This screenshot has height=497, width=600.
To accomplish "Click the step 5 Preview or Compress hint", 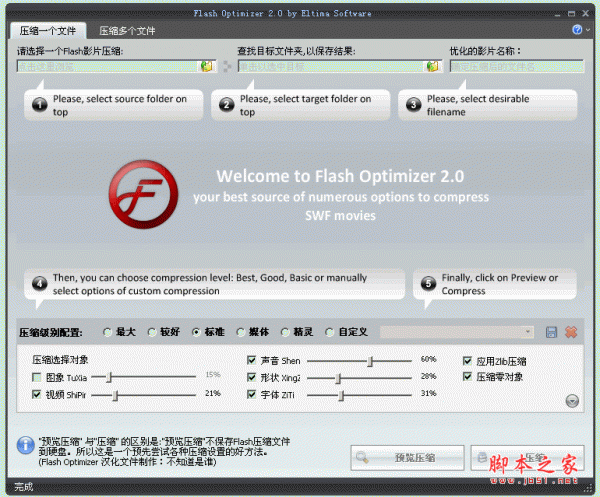I will click(495, 284).
